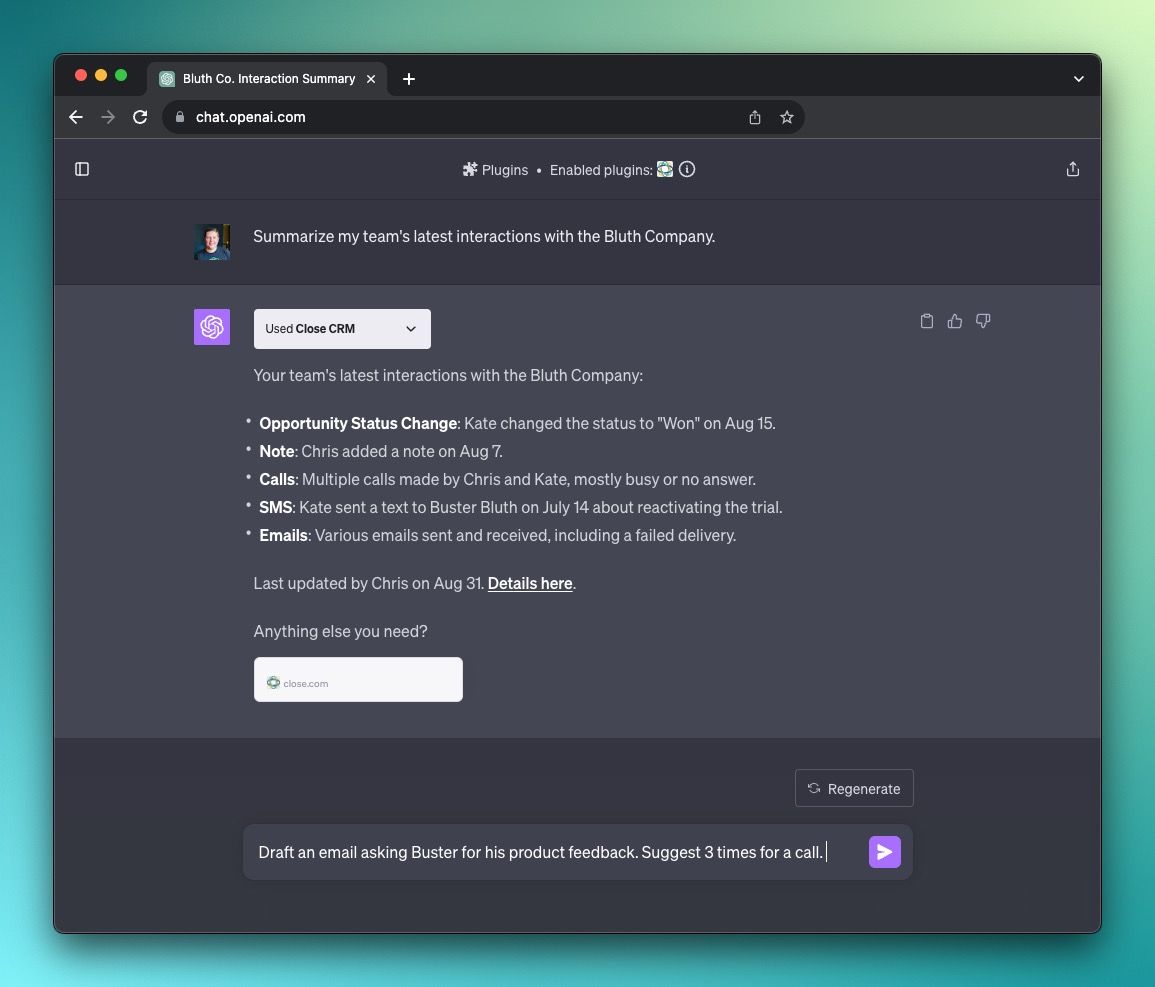
Task: Open the Details here link
Action: click(x=530, y=583)
